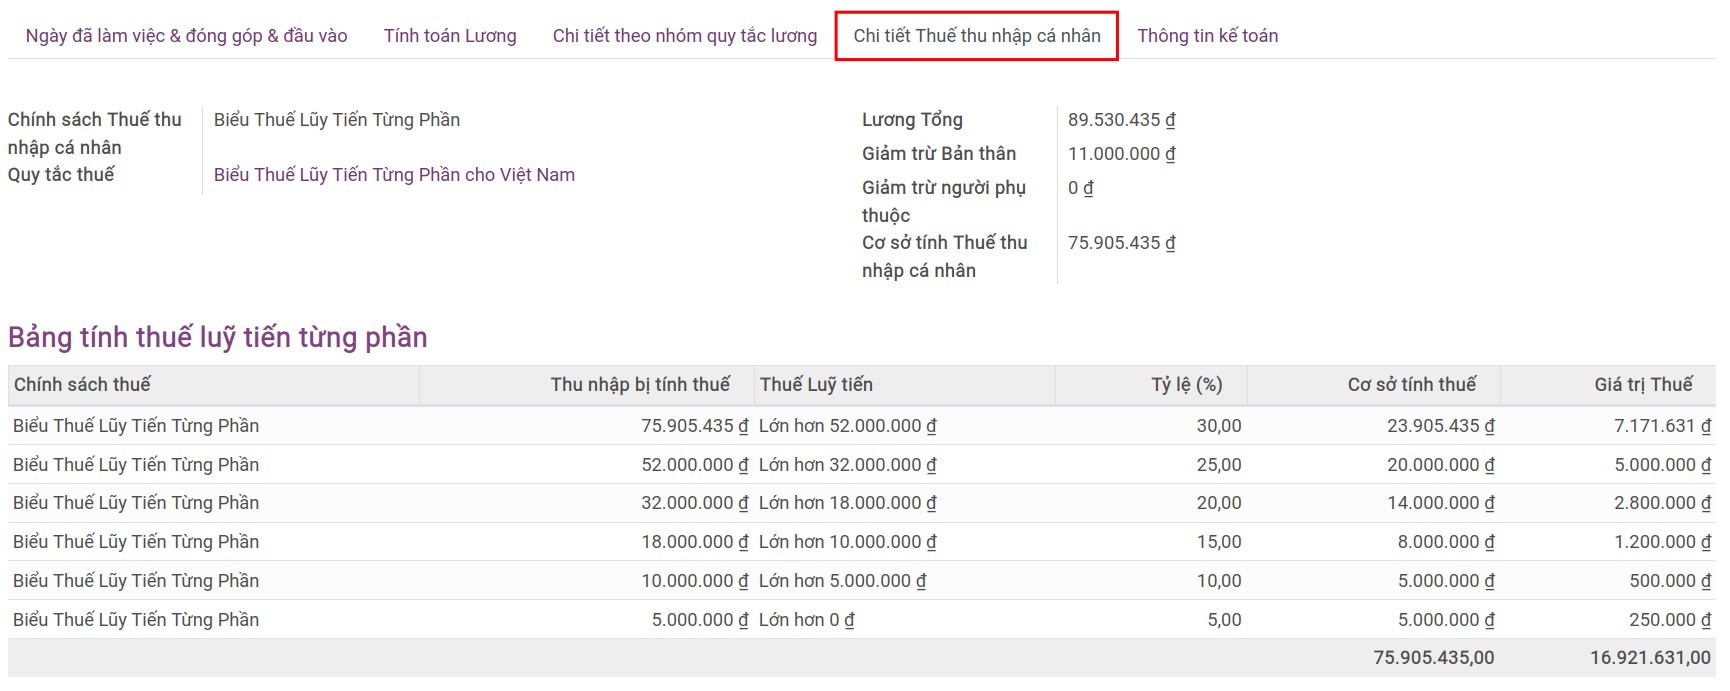
Task: Click the rate cell 25,00
Action: [1219, 465]
